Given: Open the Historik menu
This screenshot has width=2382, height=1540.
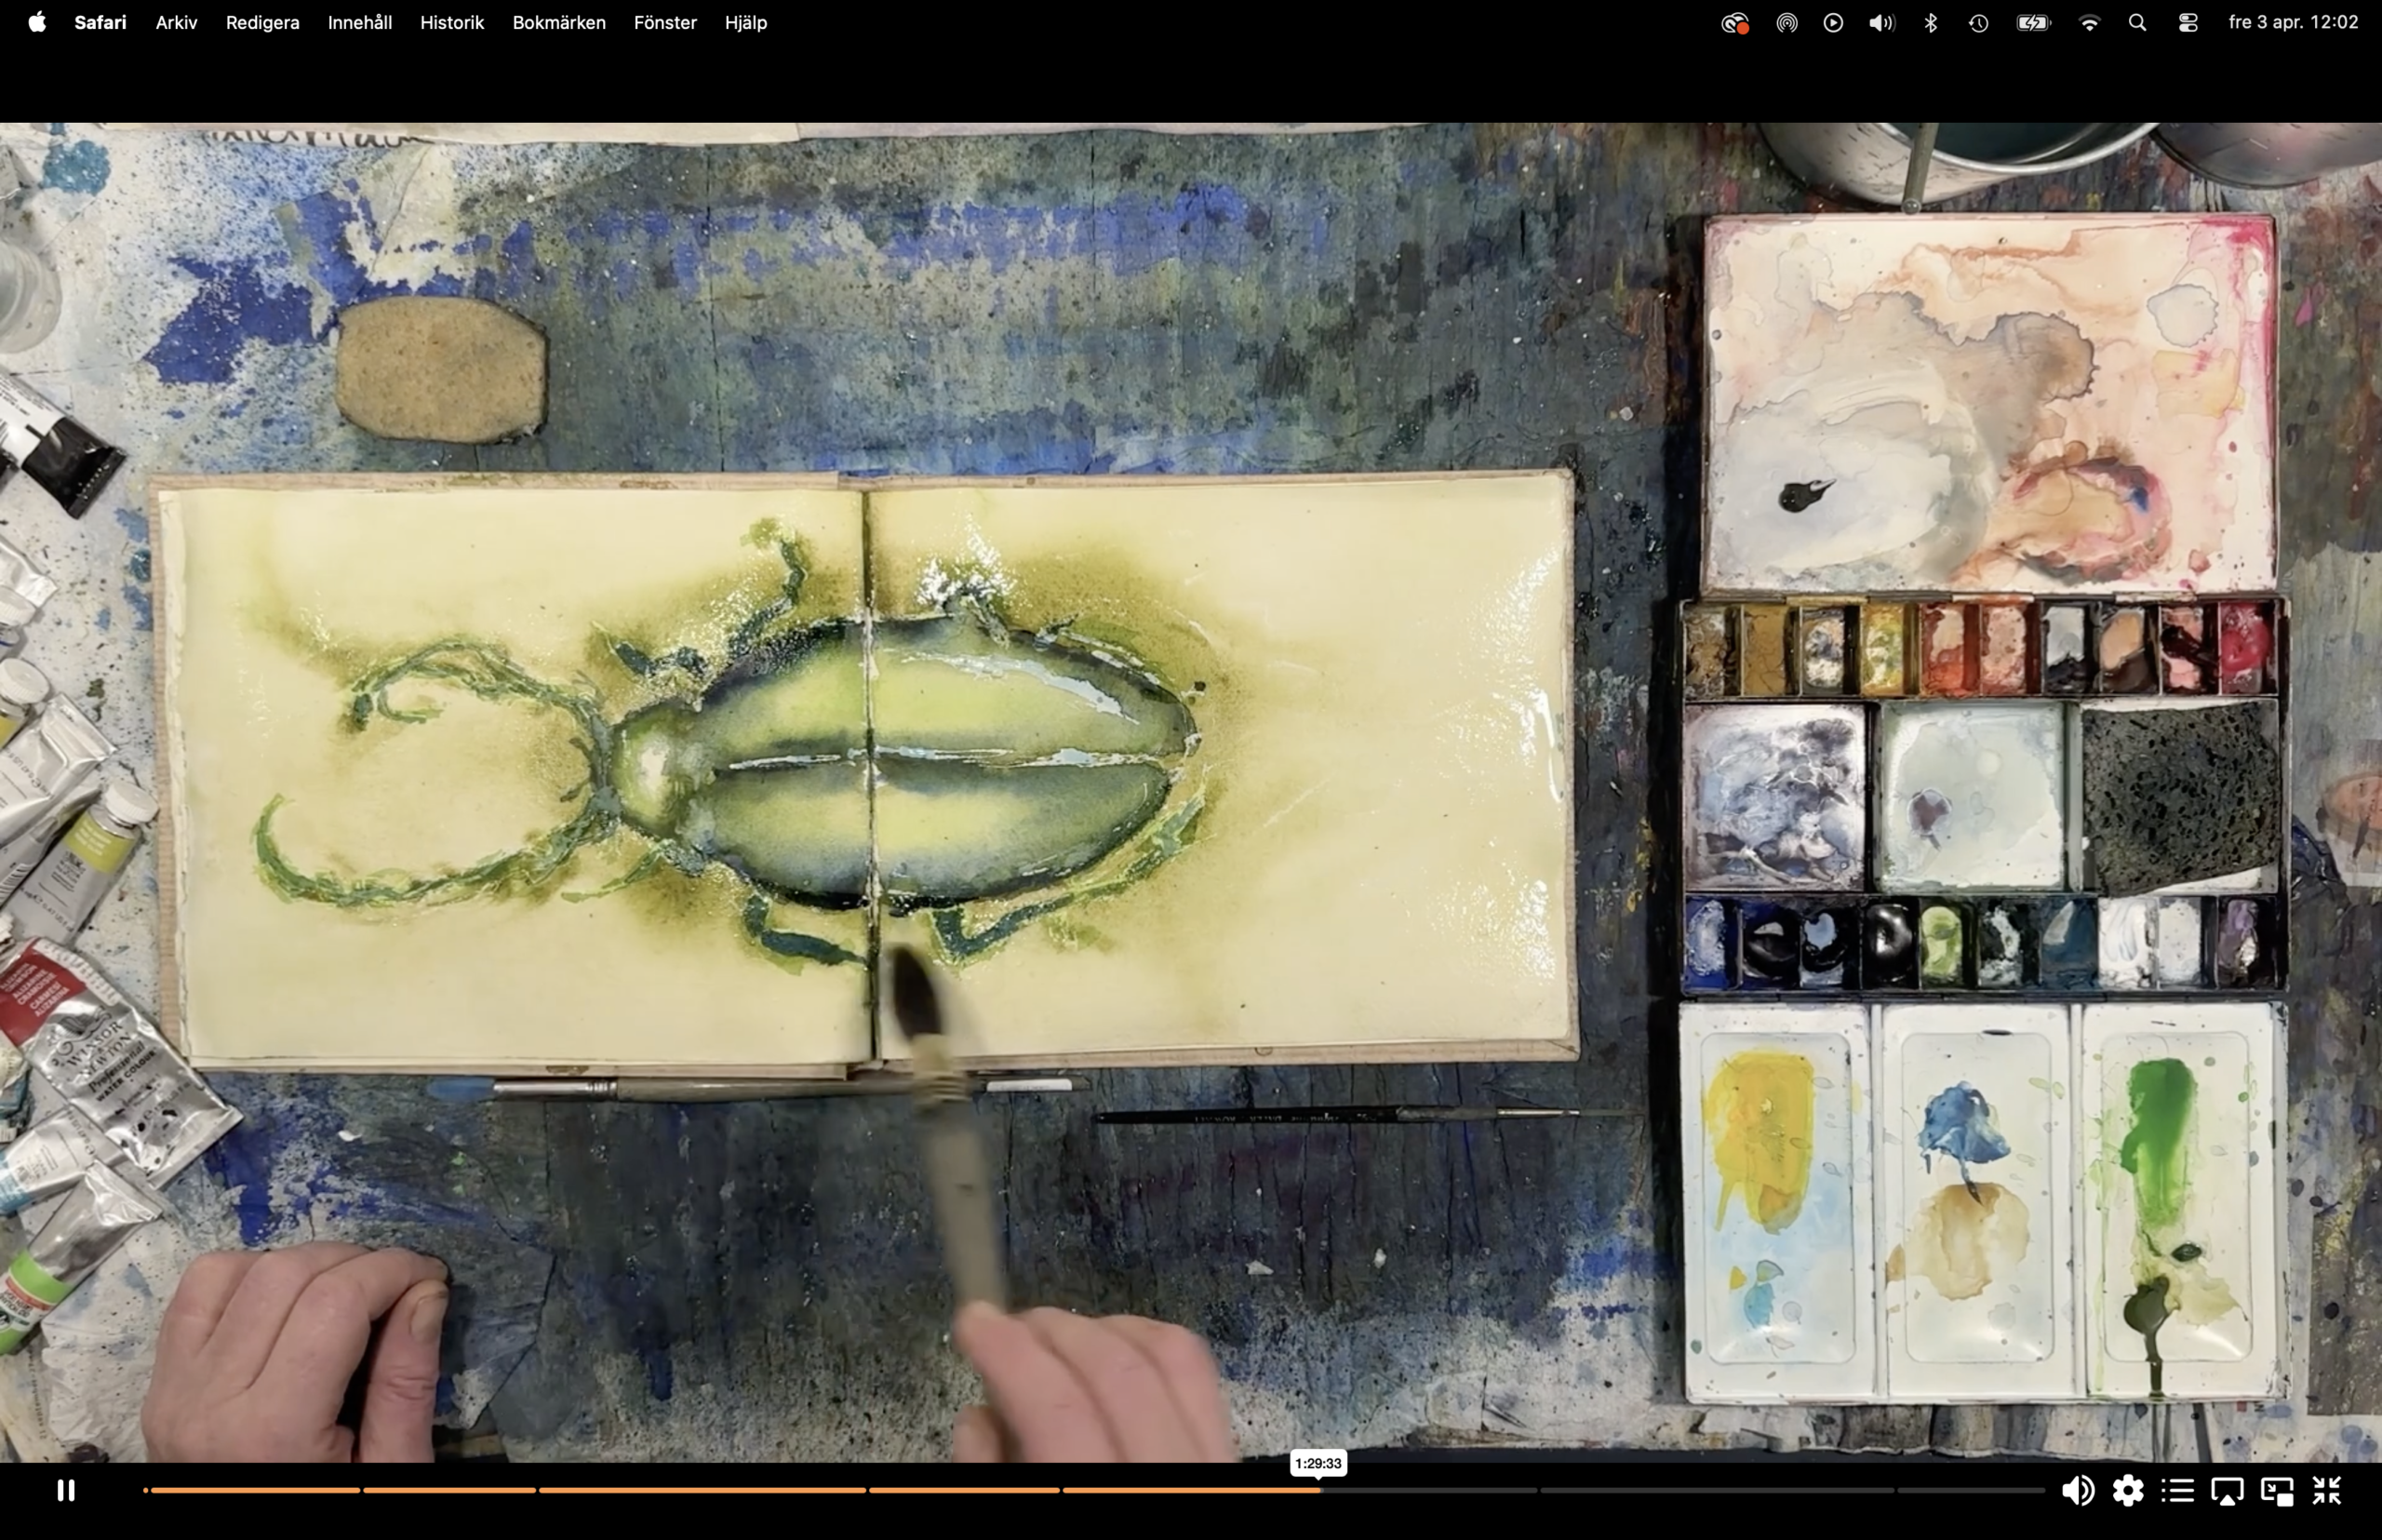Looking at the screenshot, I should coord(452,22).
